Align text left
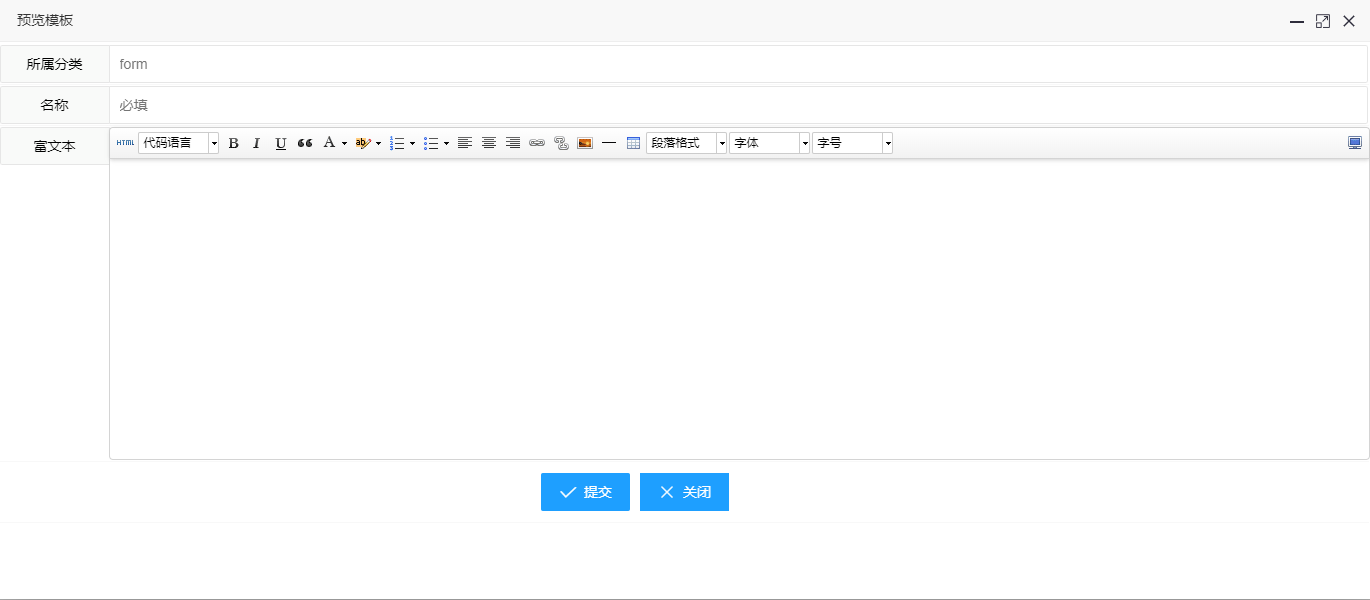 tap(465, 143)
